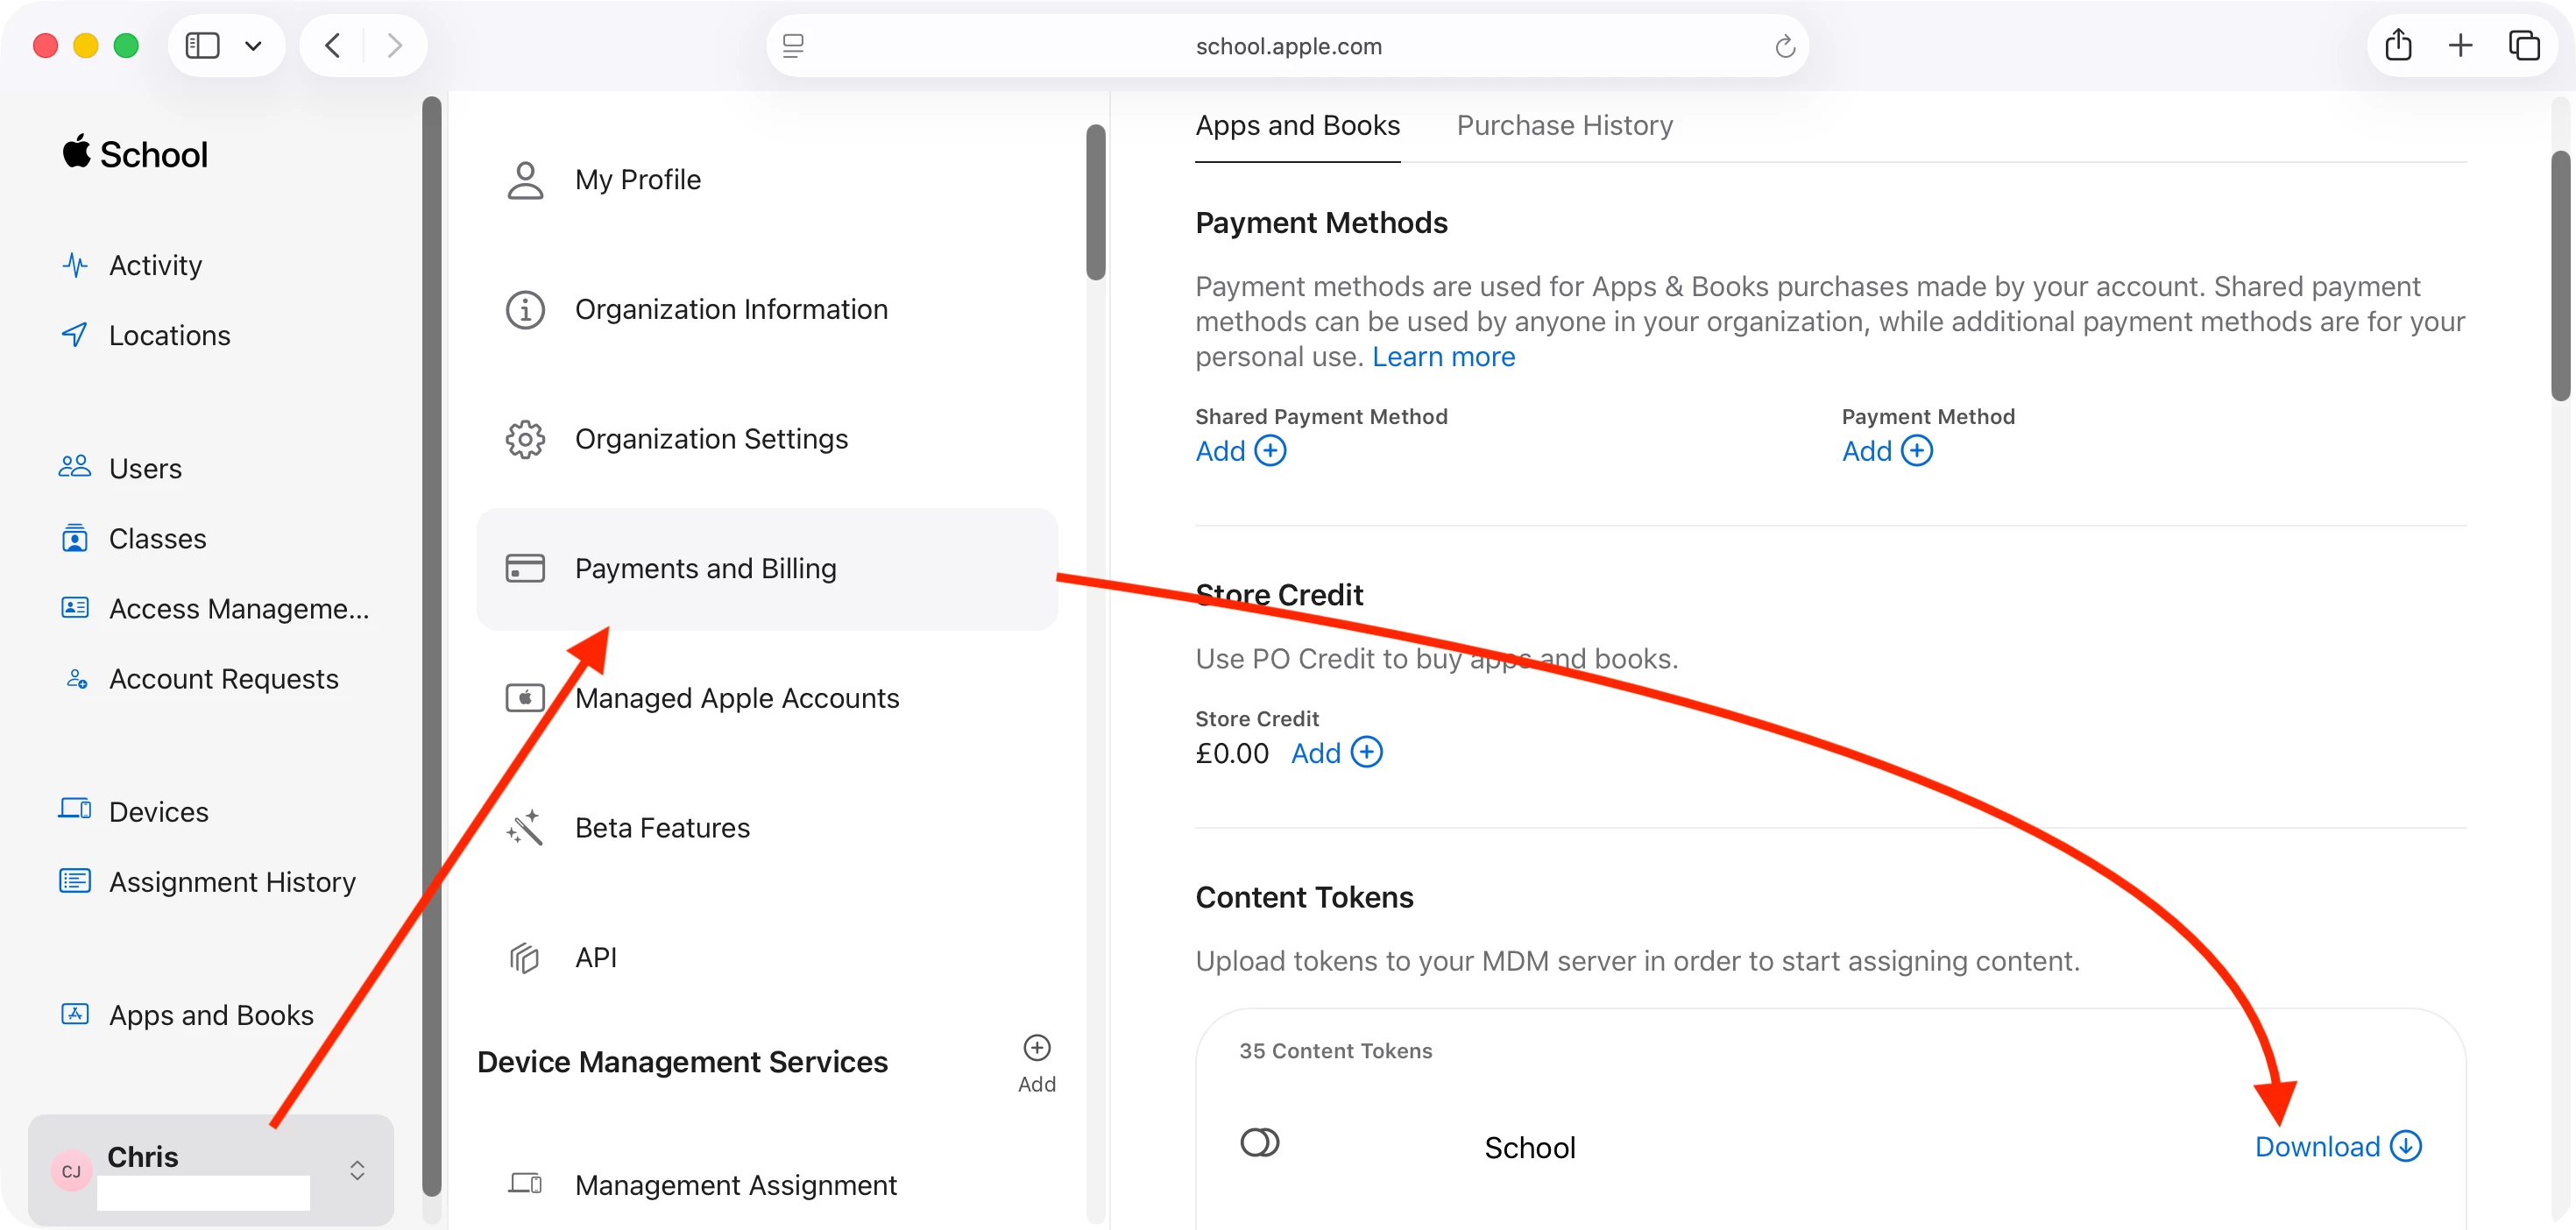Click the Beta Features sparkle wand icon
This screenshot has width=2576, height=1230.
click(x=525, y=827)
